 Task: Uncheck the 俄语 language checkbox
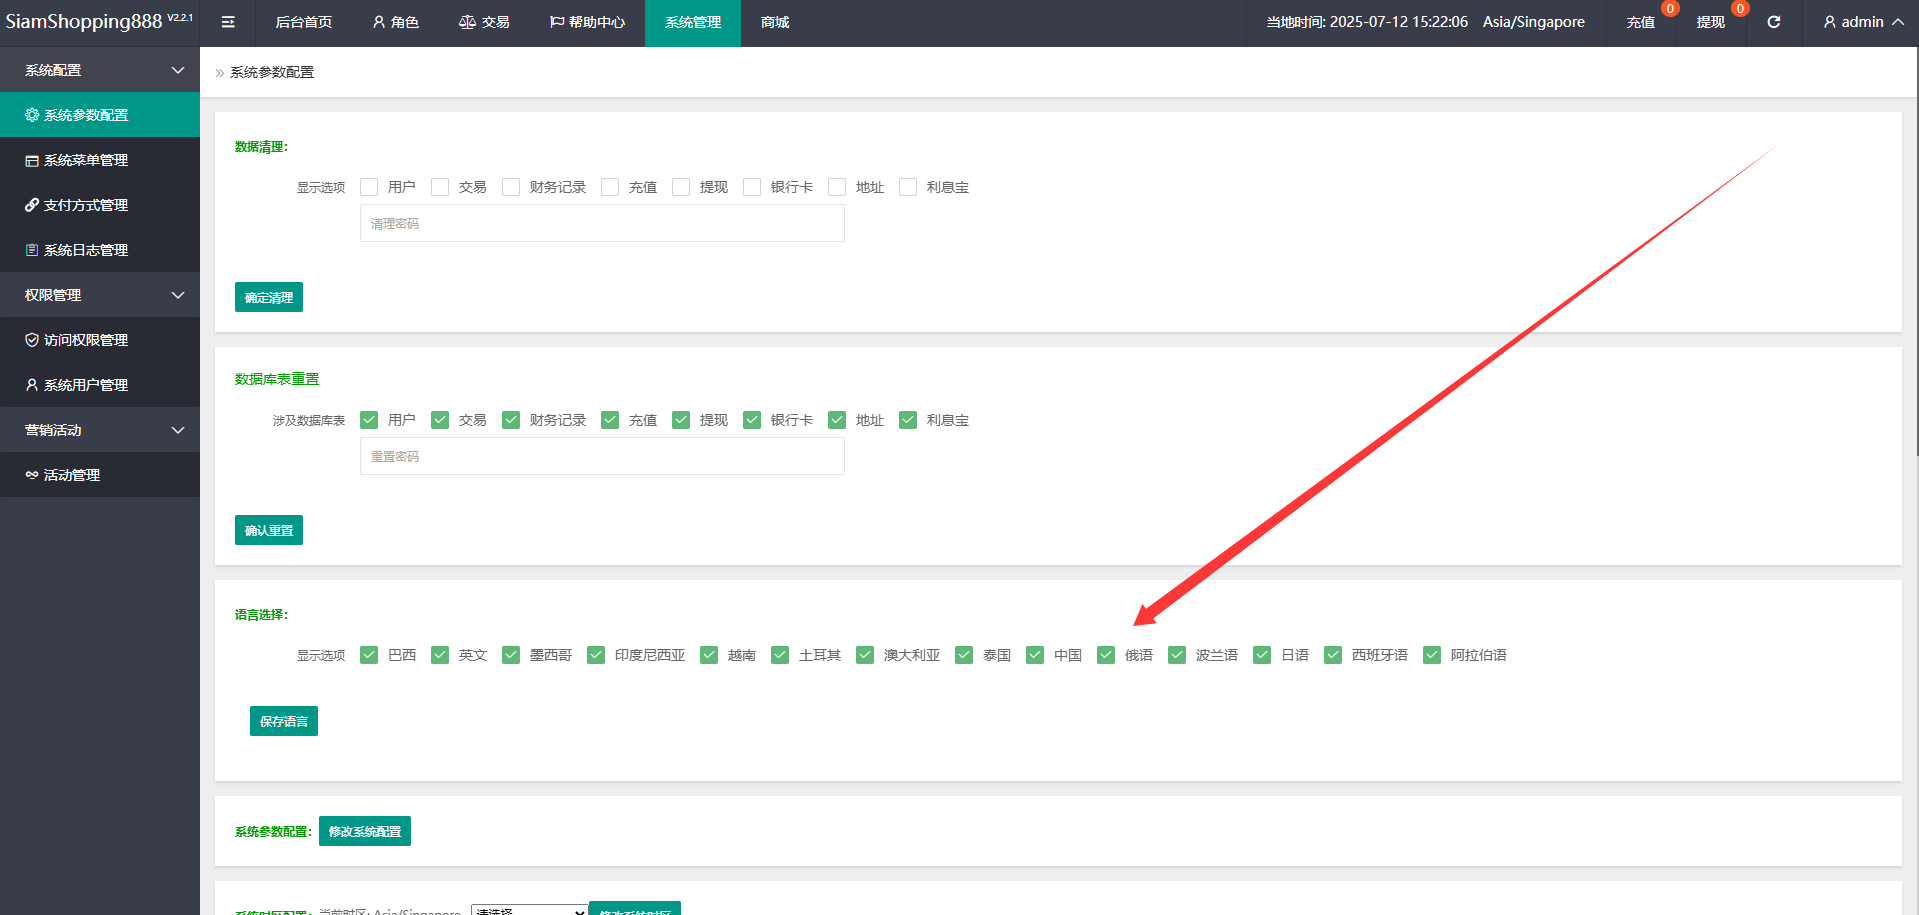[1106, 655]
